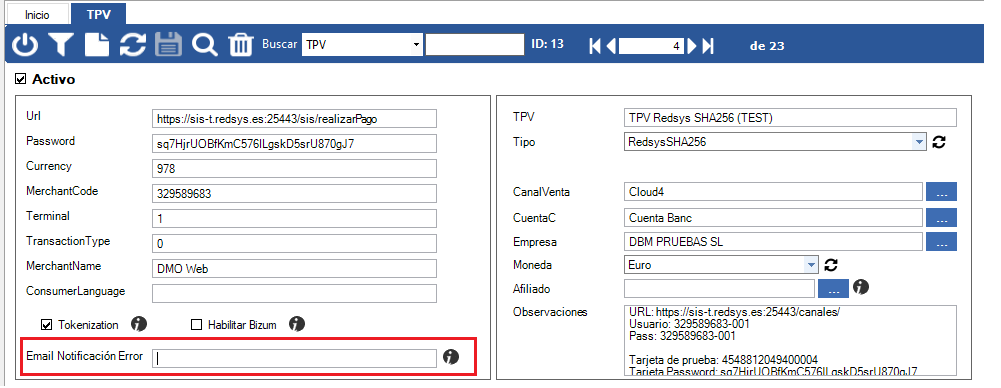Viewport: 1001px width, 388px height.
Task: Click inside the Observaciones text area
Action: tap(790, 340)
